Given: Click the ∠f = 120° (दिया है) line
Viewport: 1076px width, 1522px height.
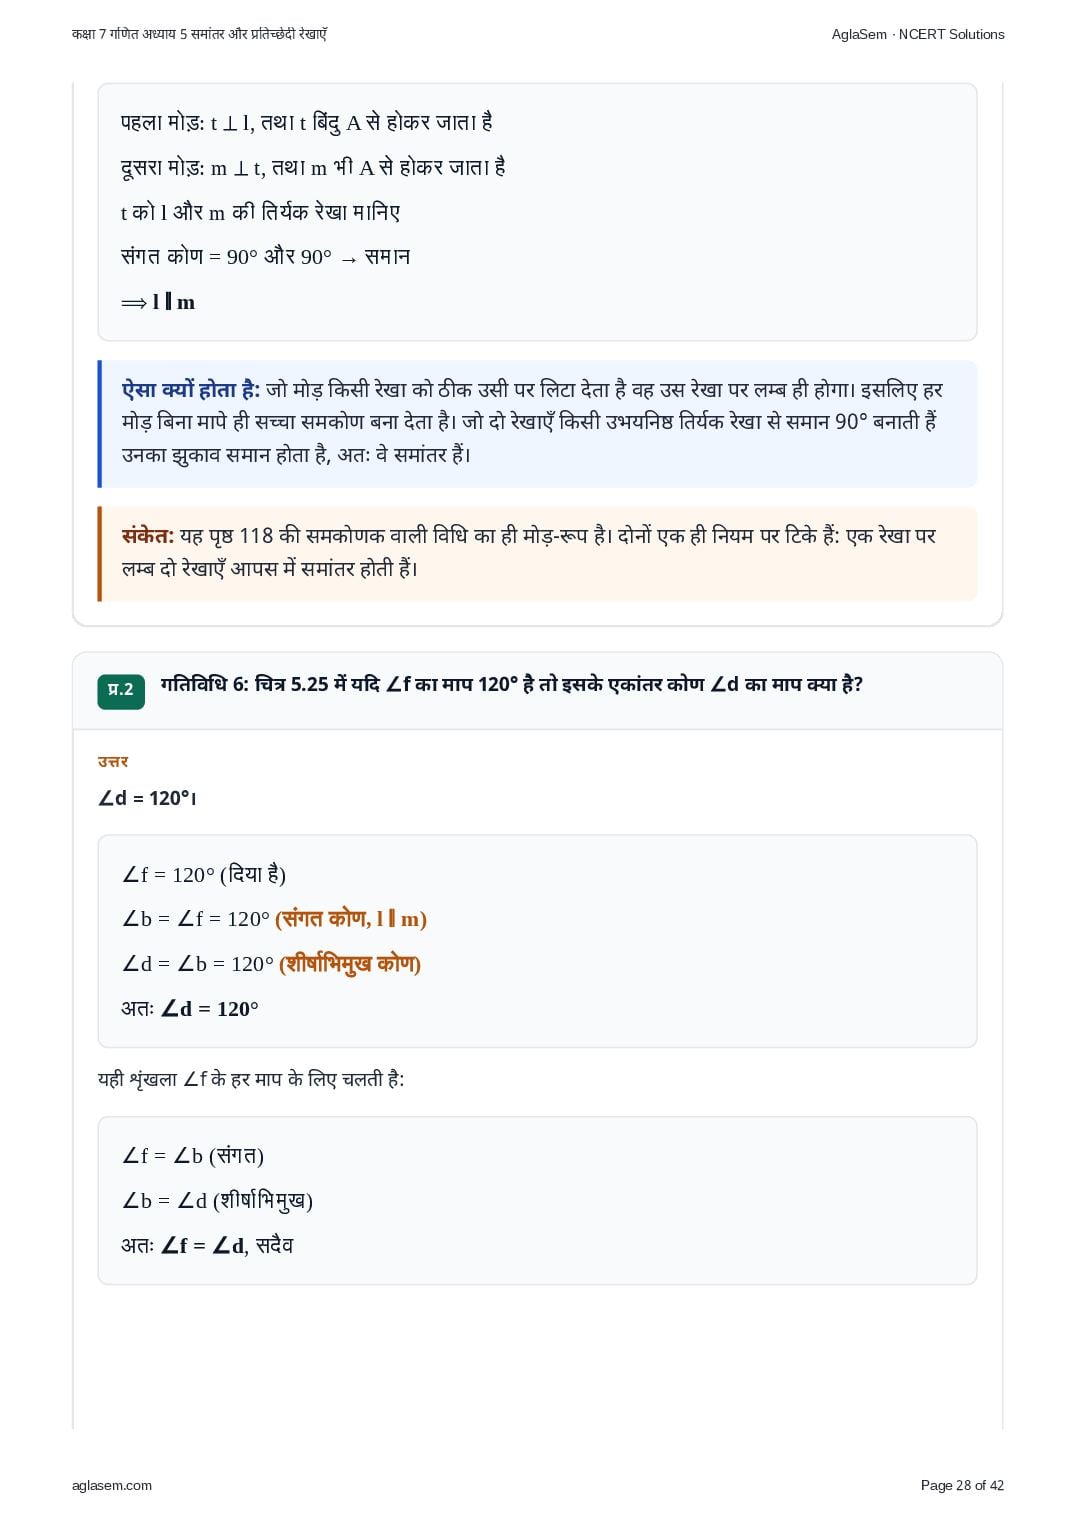Looking at the screenshot, I should 204,875.
